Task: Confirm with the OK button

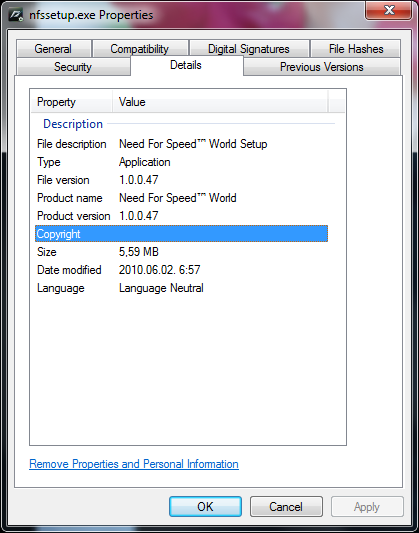Action: click(x=206, y=506)
